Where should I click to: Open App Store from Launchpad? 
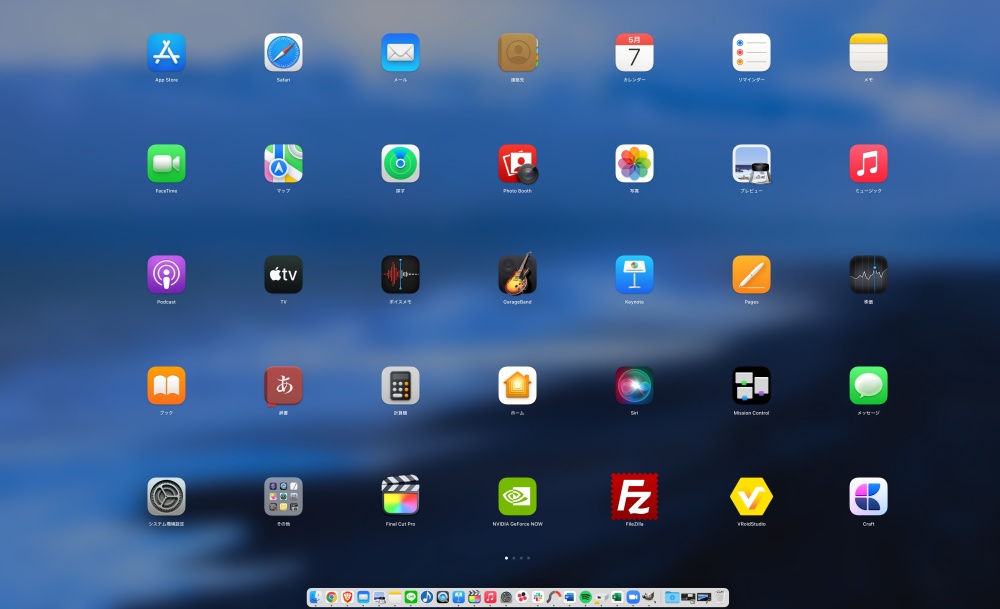166,52
